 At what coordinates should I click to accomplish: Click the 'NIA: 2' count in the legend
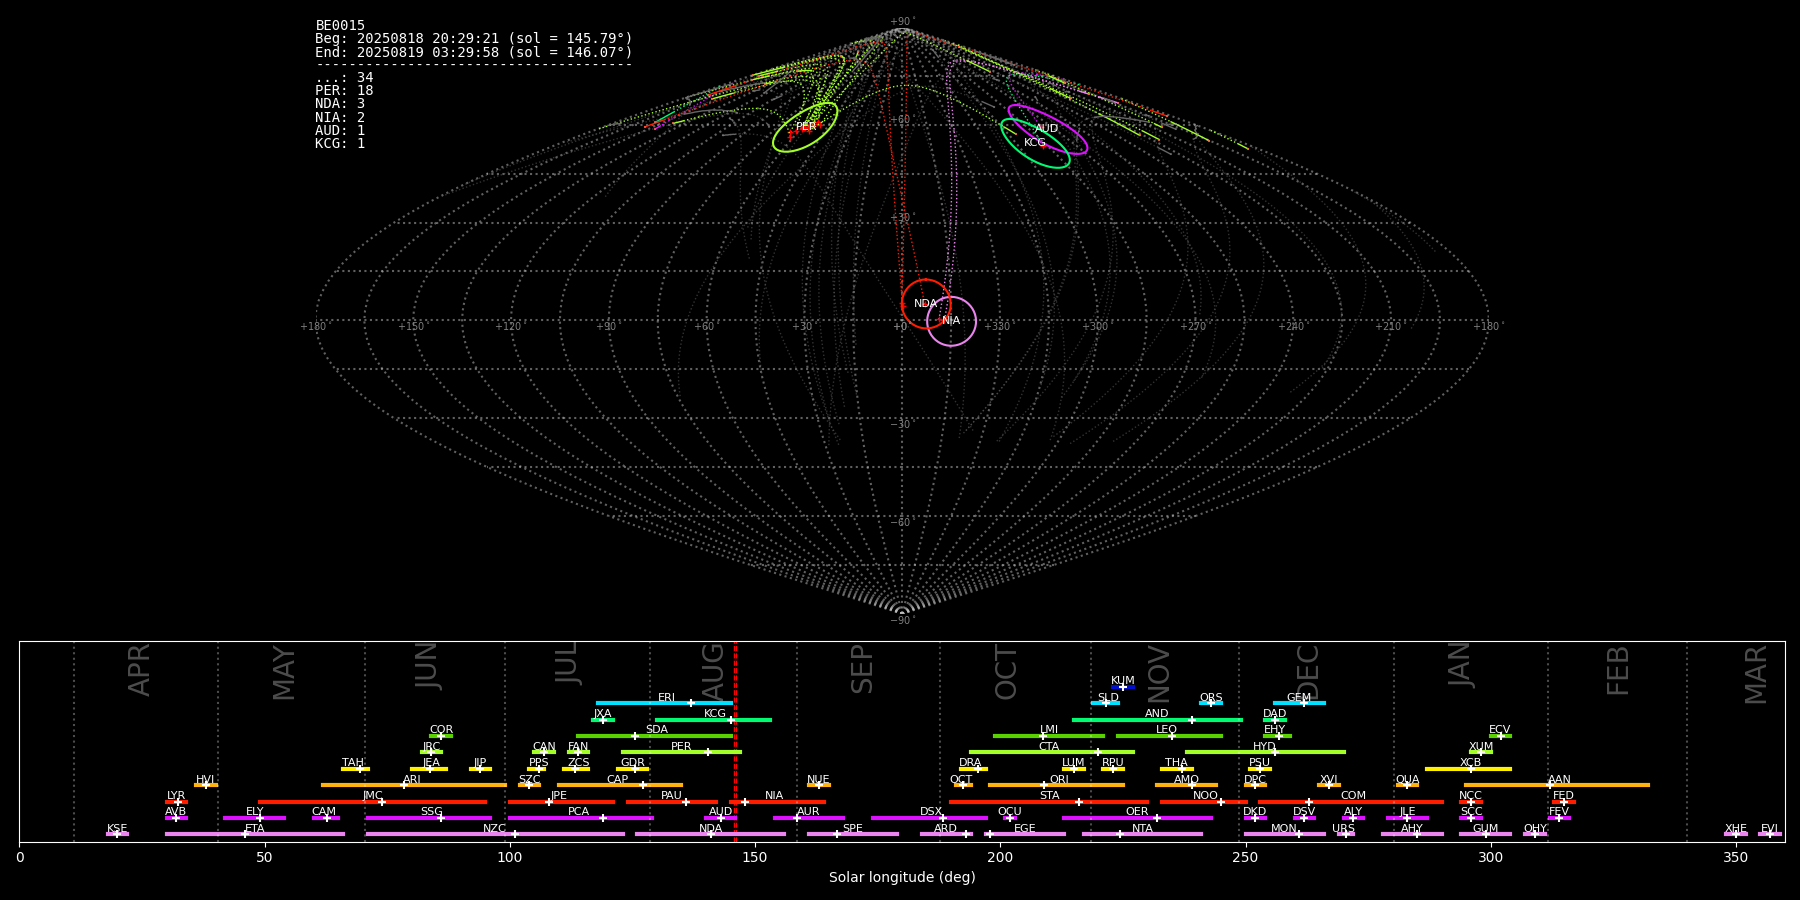click(x=340, y=117)
